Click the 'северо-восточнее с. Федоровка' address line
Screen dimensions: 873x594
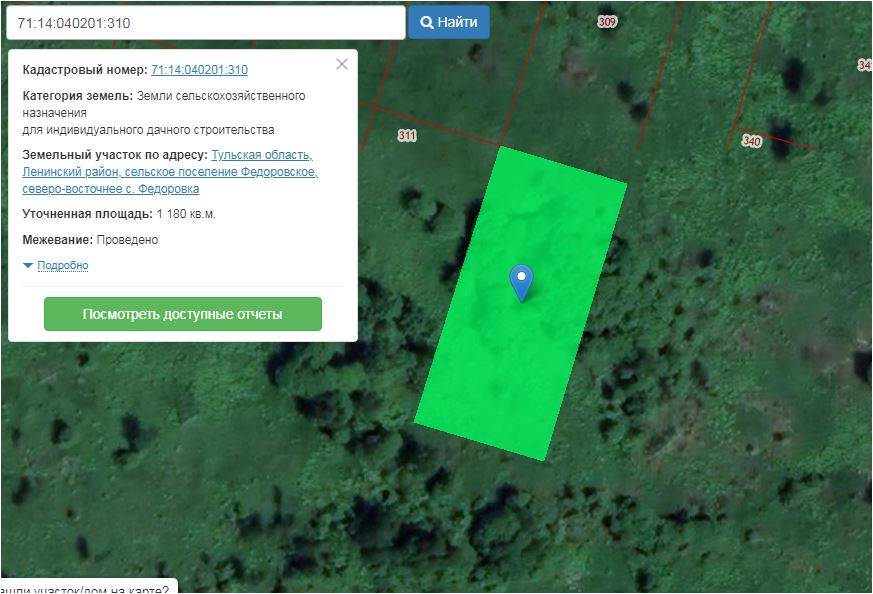tap(111, 189)
